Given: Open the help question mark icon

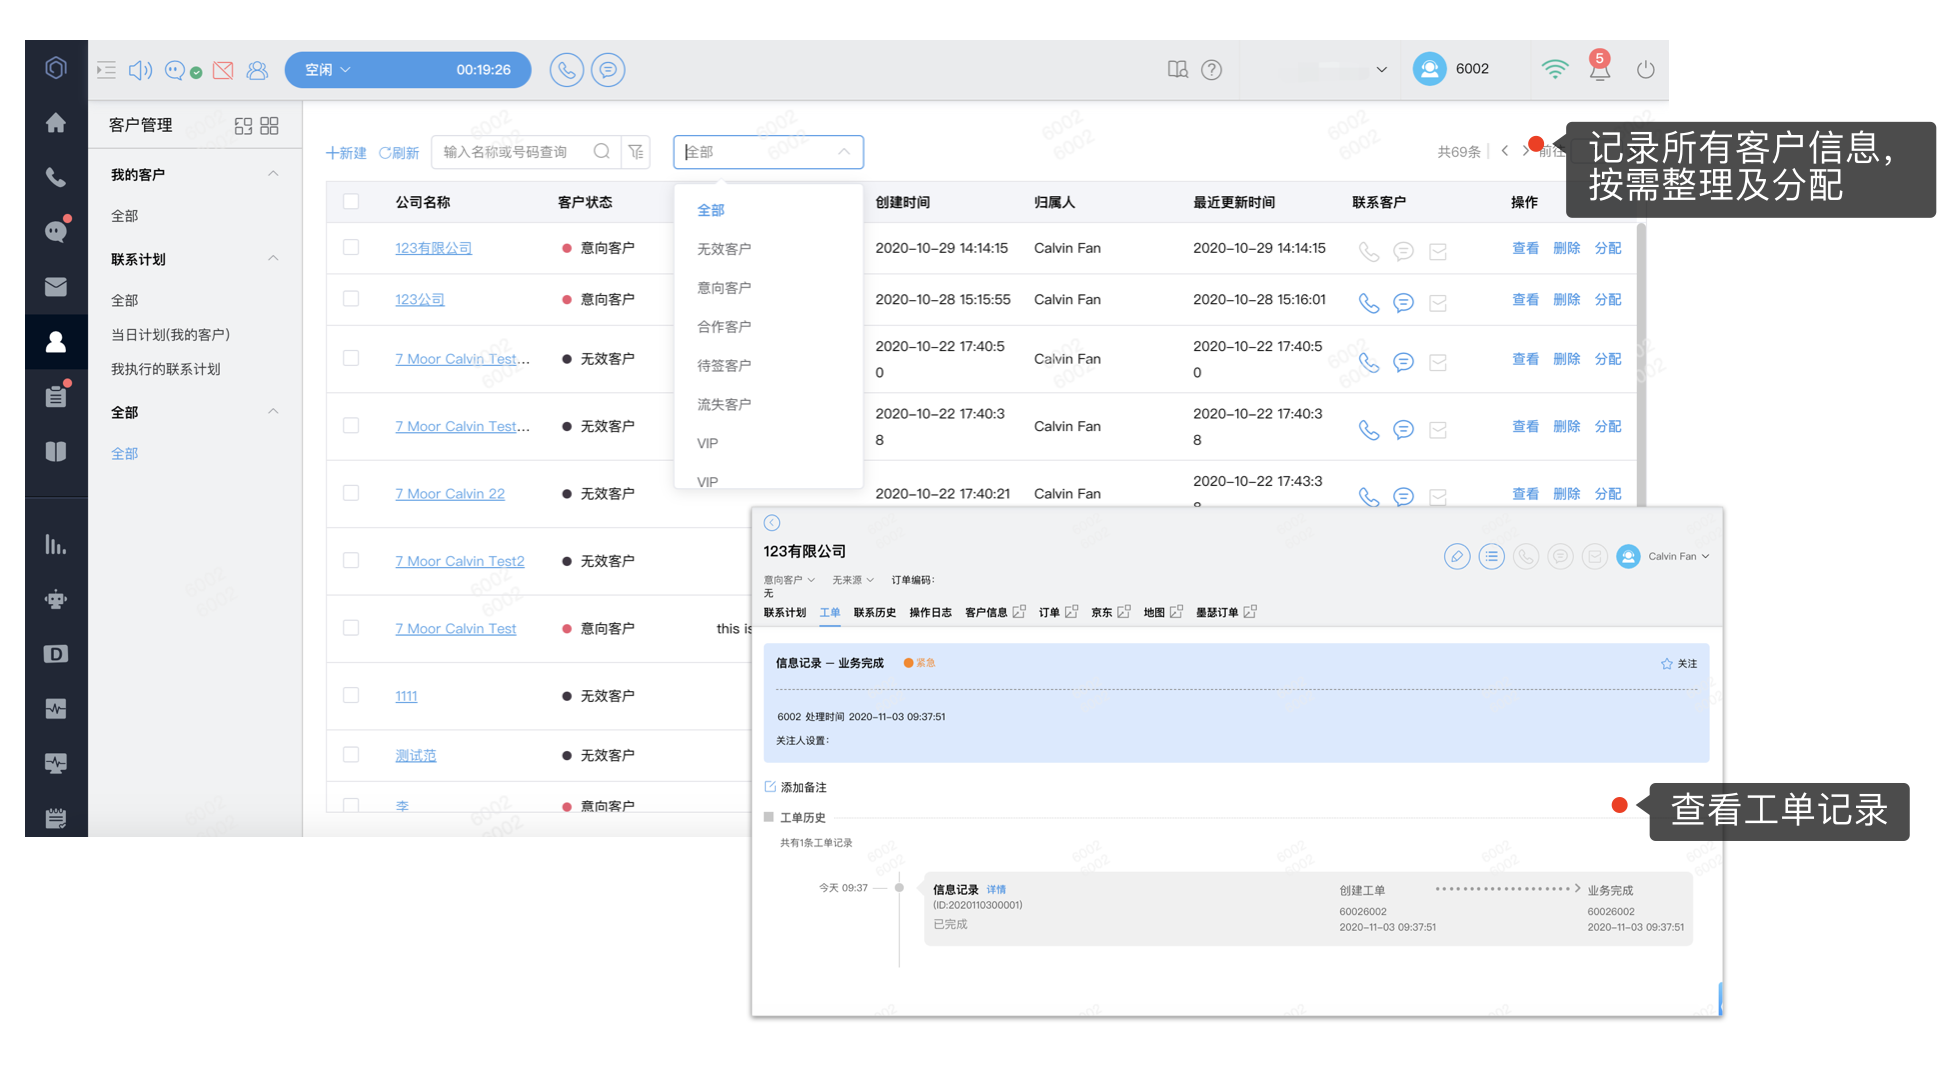Looking at the screenshot, I should coord(1212,69).
